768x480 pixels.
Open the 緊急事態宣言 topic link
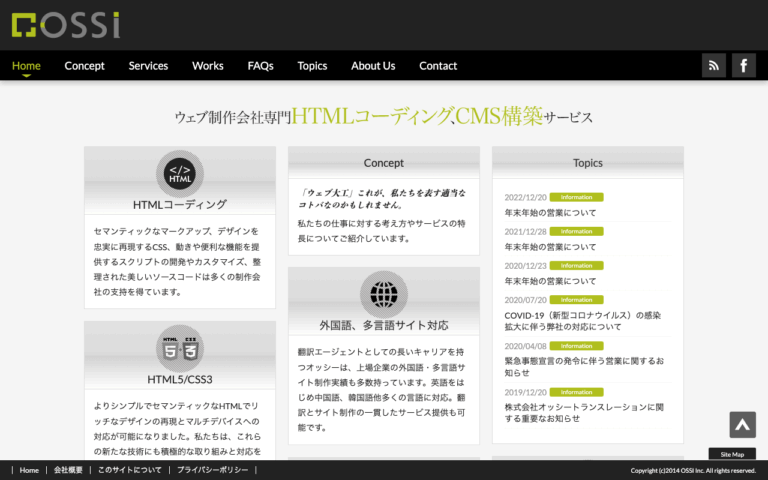(584, 367)
